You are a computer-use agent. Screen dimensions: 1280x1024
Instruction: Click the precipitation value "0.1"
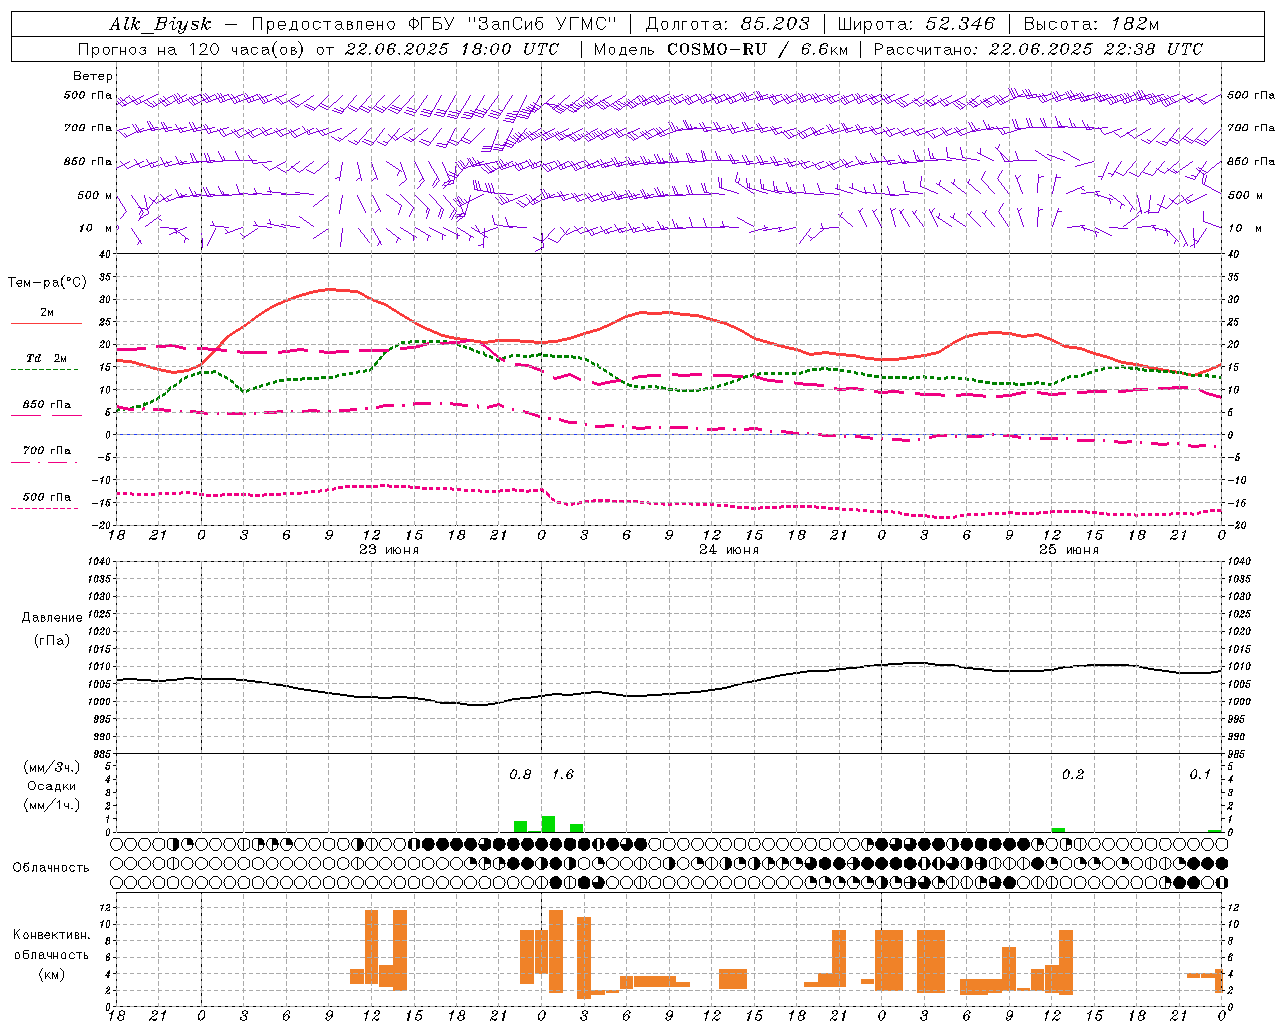point(1200,775)
